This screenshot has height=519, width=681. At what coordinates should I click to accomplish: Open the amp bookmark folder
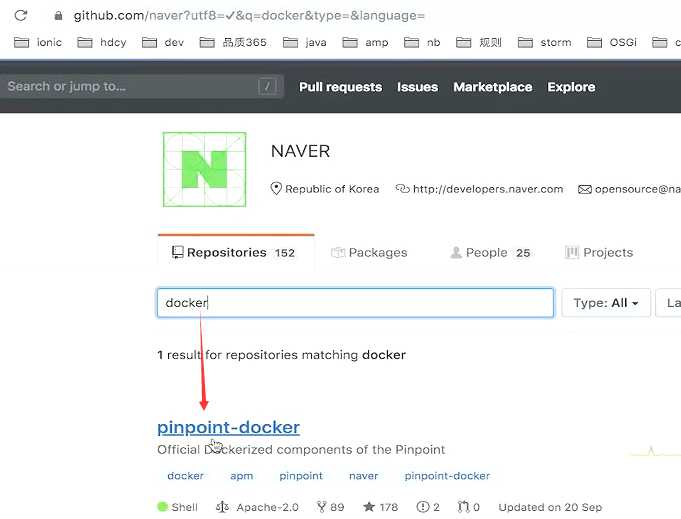click(365, 42)
